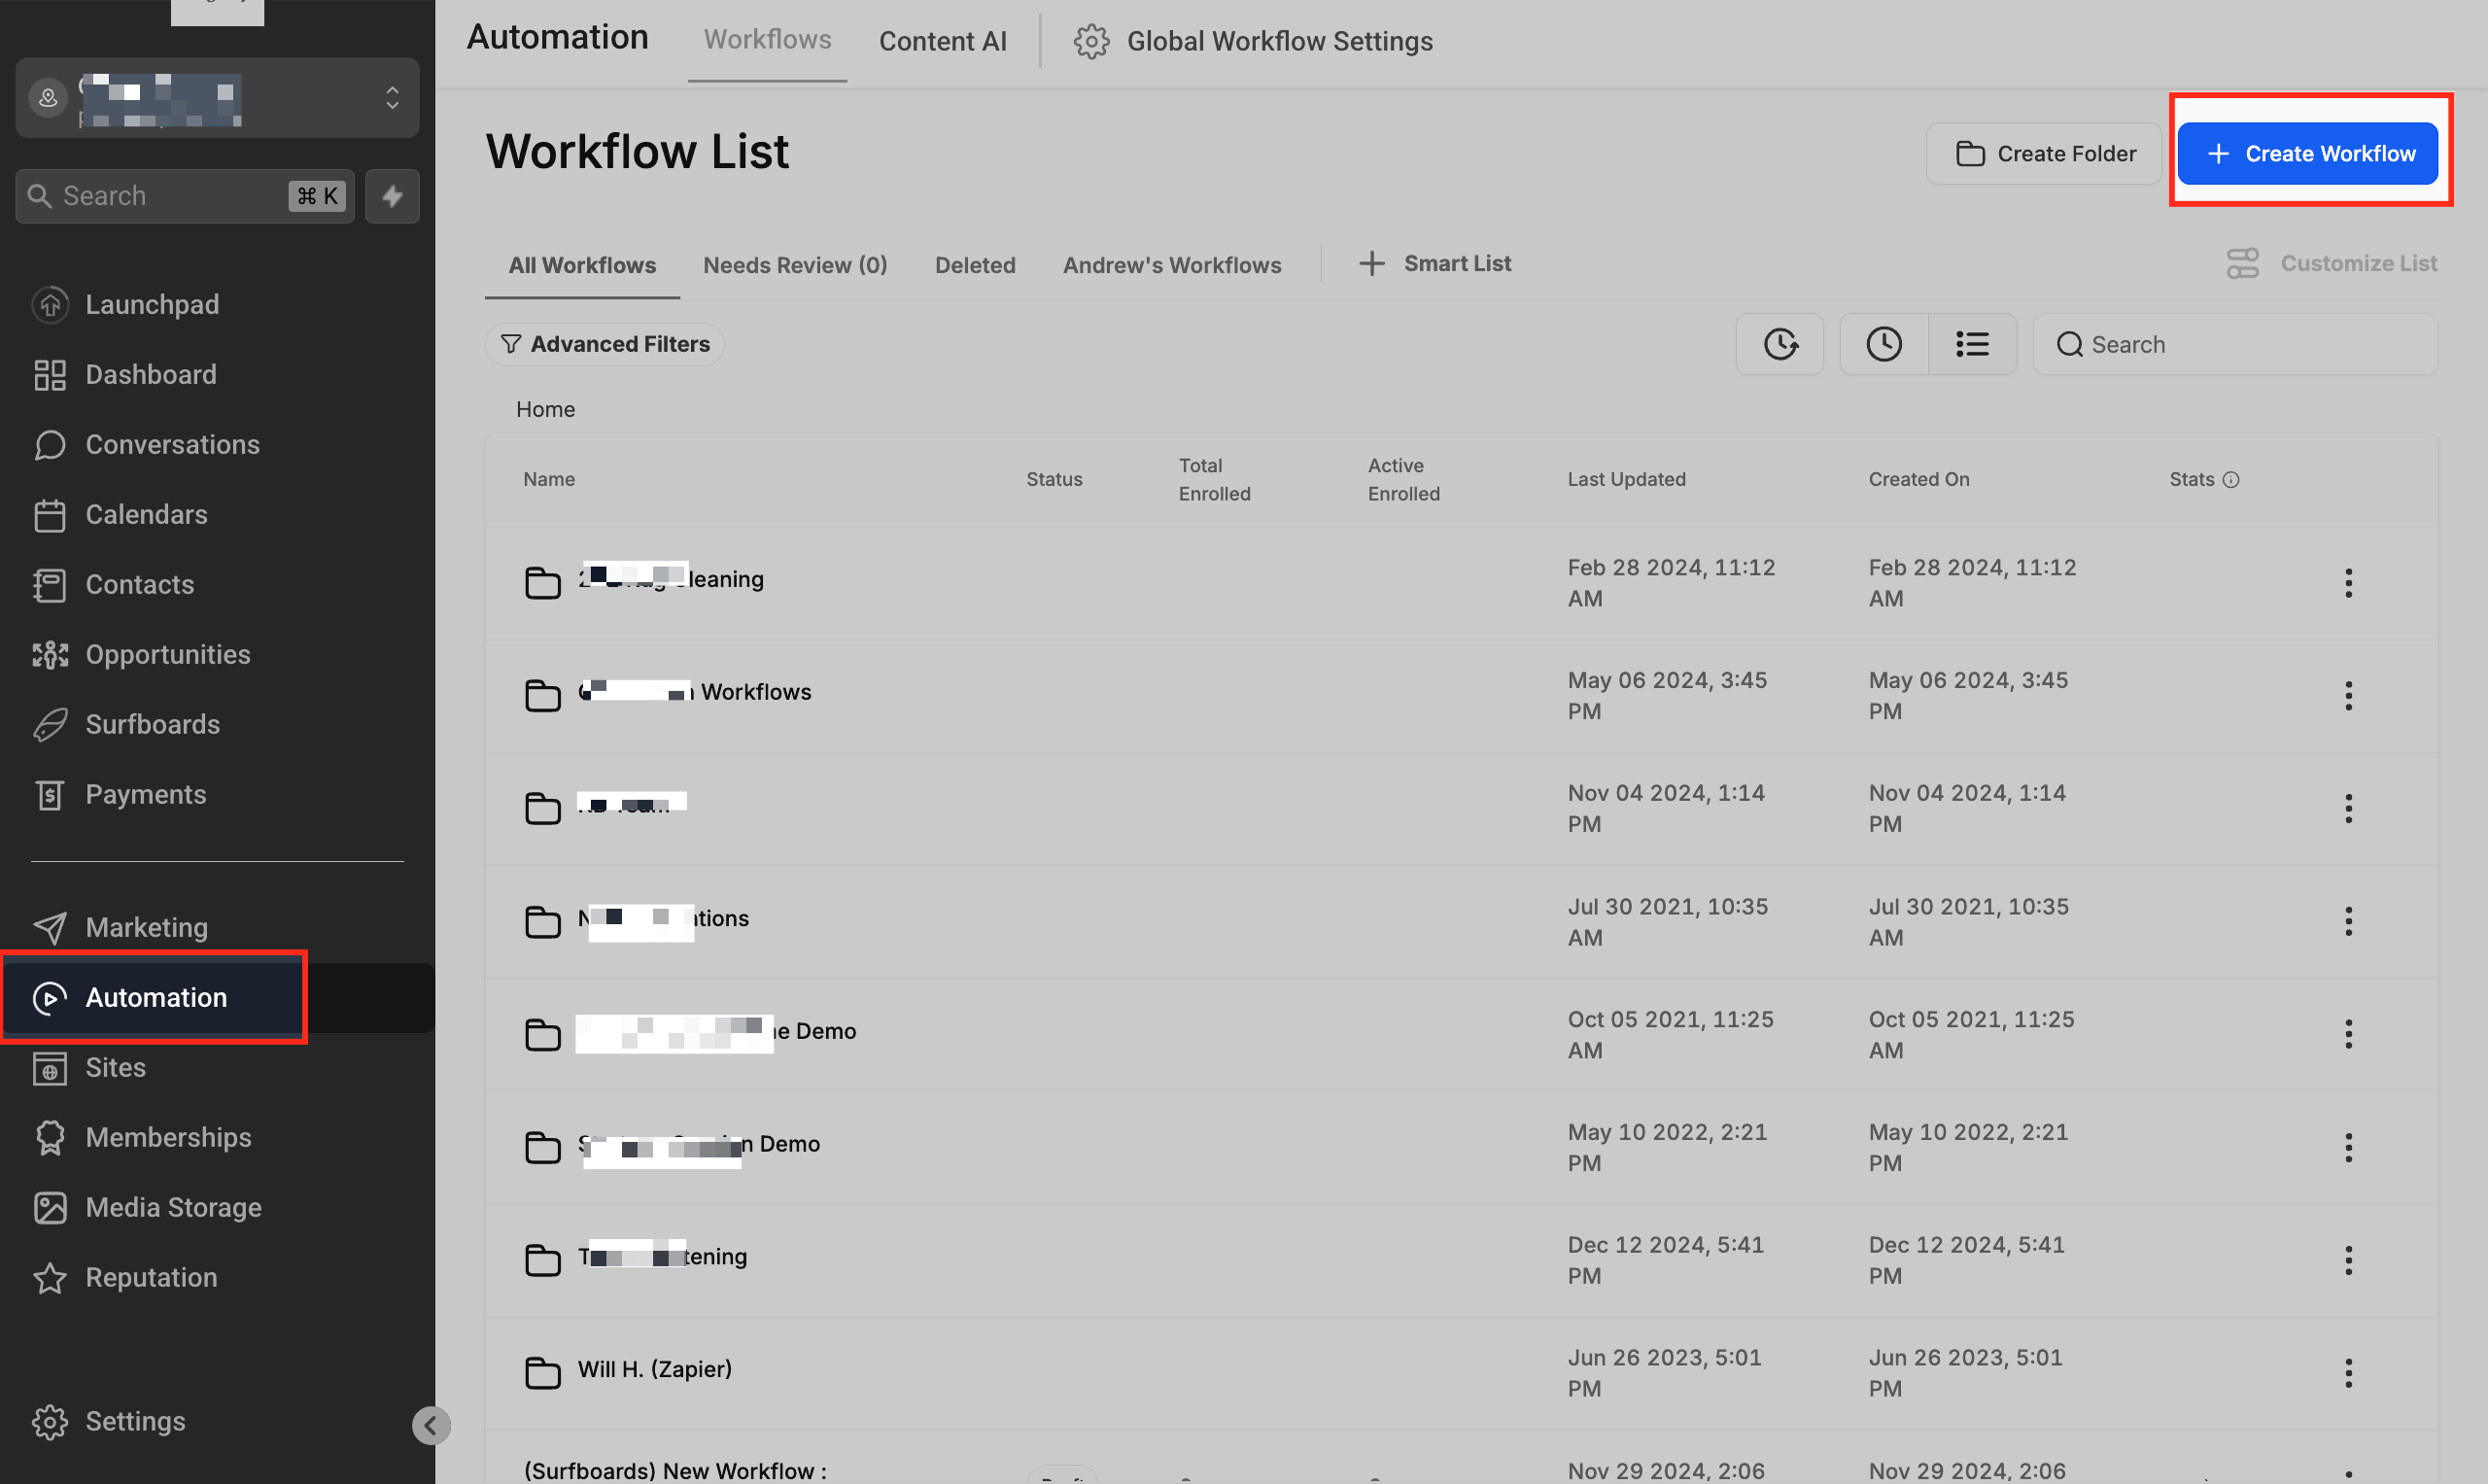Viewport: 2488px width, 1484px height.
Task: Select the Content AI tab
Action: tap(942, 41)
